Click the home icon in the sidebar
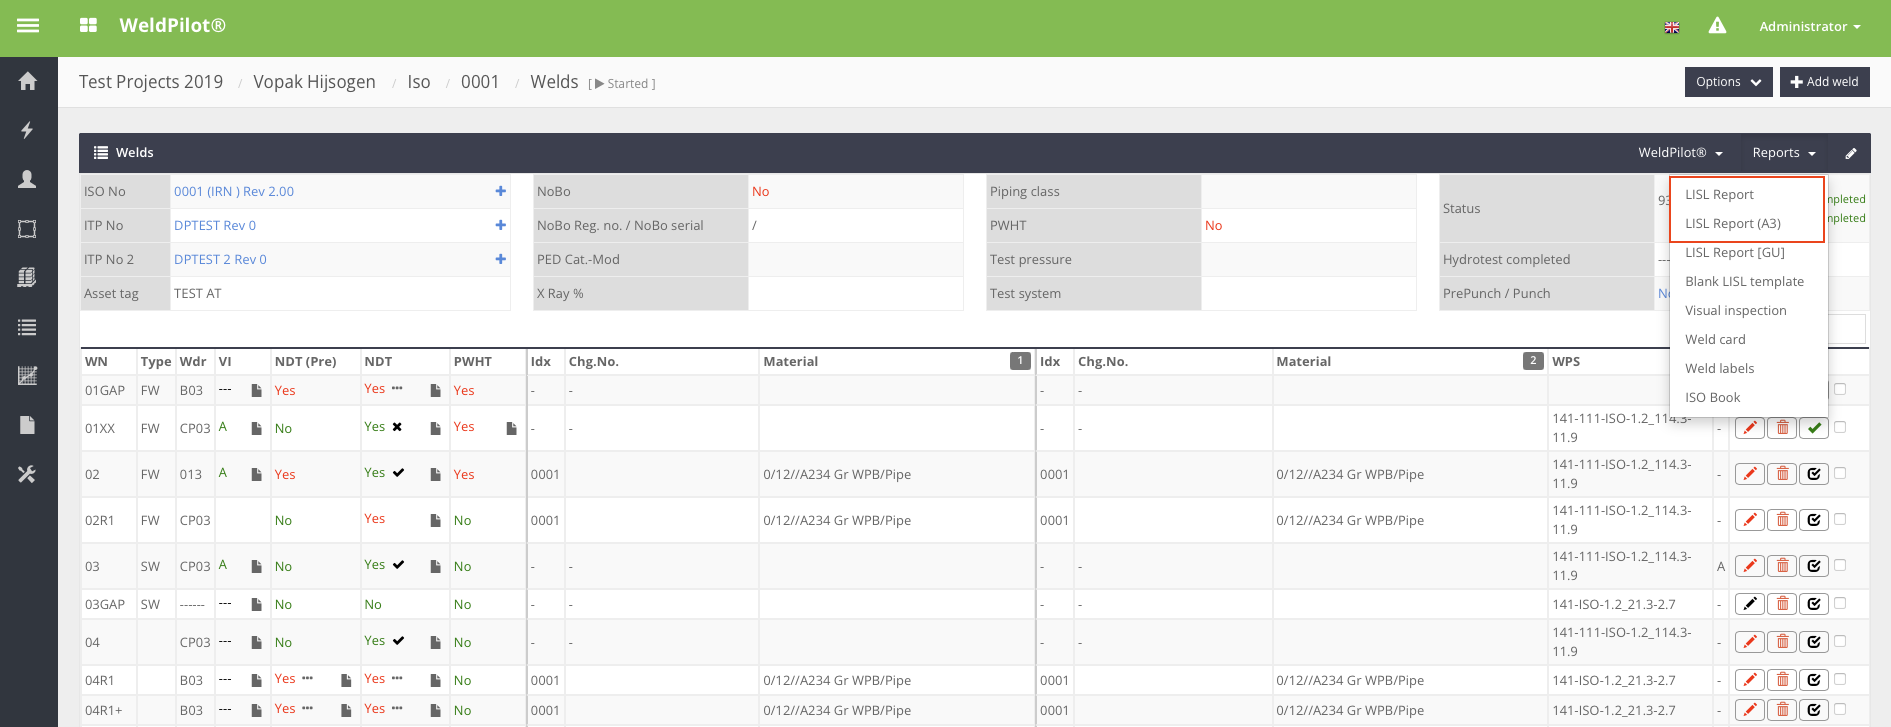The image size is (1891, 727). tap(28, 81)
